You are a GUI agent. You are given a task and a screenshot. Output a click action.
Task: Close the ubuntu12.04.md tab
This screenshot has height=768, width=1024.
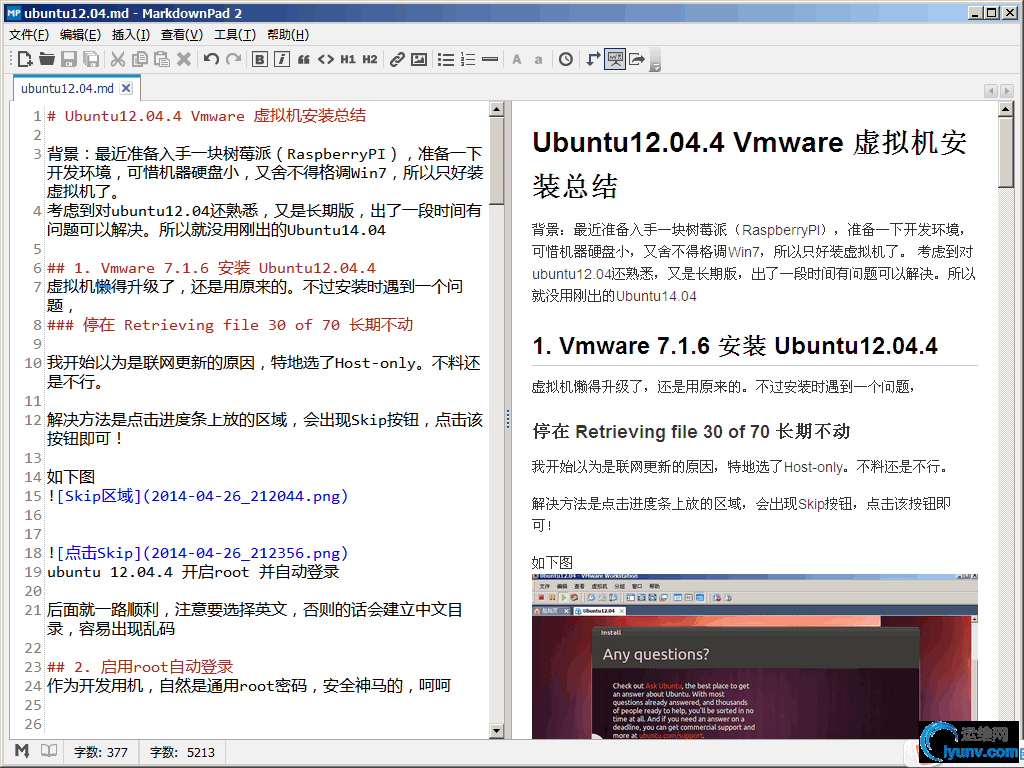(x=126, y=88)
